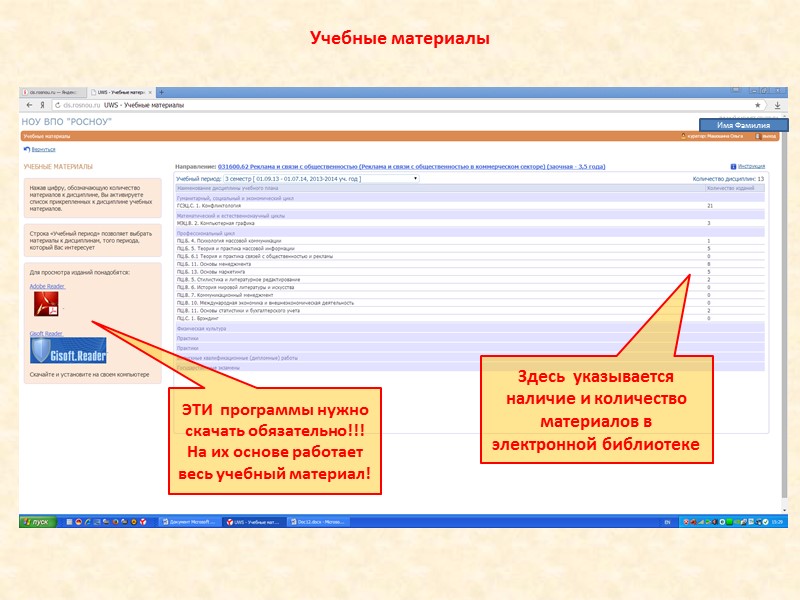Click the Gisoft Reader text link
The image size is (800, 600).
(46, 334)
